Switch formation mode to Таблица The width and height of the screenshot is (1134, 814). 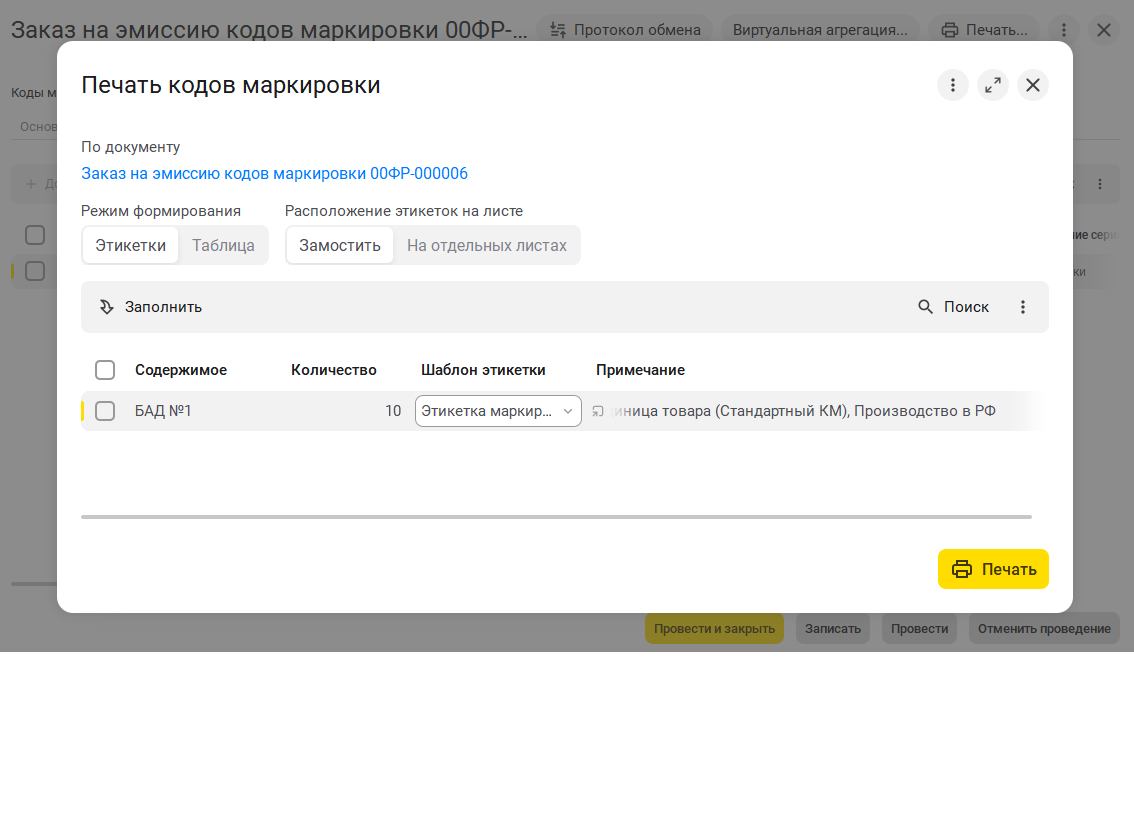(223, 246)
